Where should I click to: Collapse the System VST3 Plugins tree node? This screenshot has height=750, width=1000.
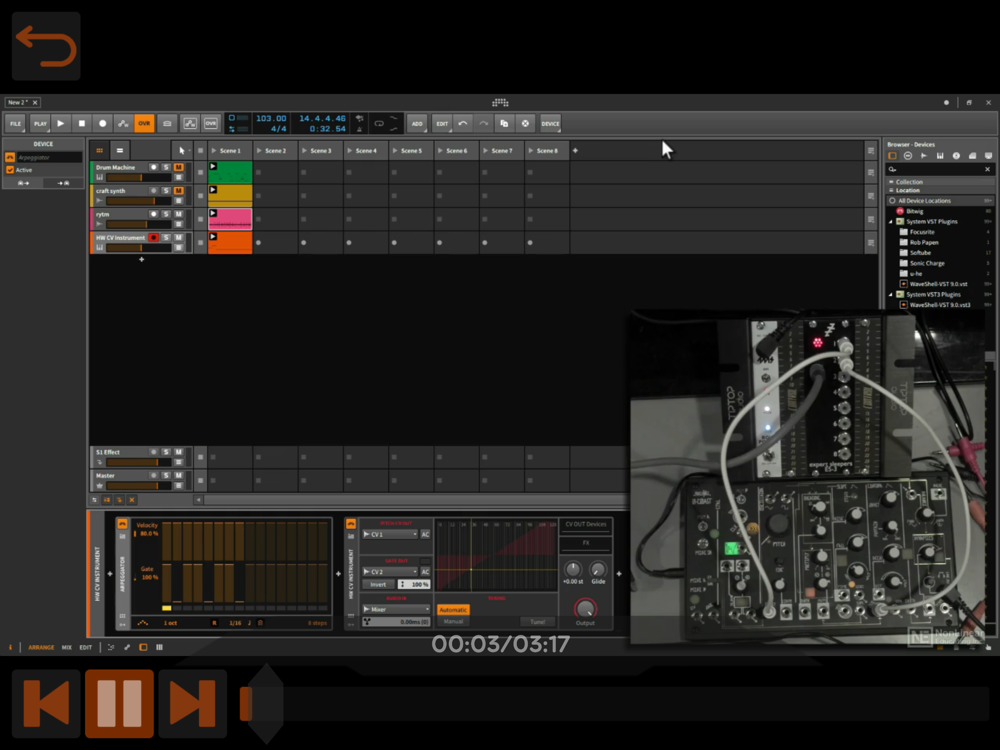[892, 294]
